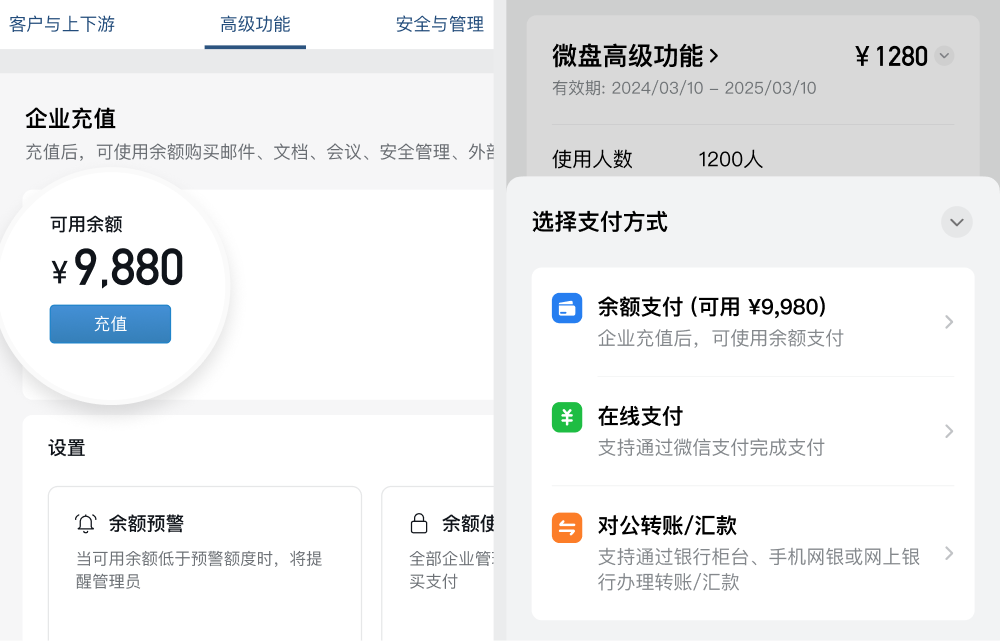Viewport: 1000px width, 641px height.
Task: Click the ¥9,880 available balance amount
Action: coord(117,268)
